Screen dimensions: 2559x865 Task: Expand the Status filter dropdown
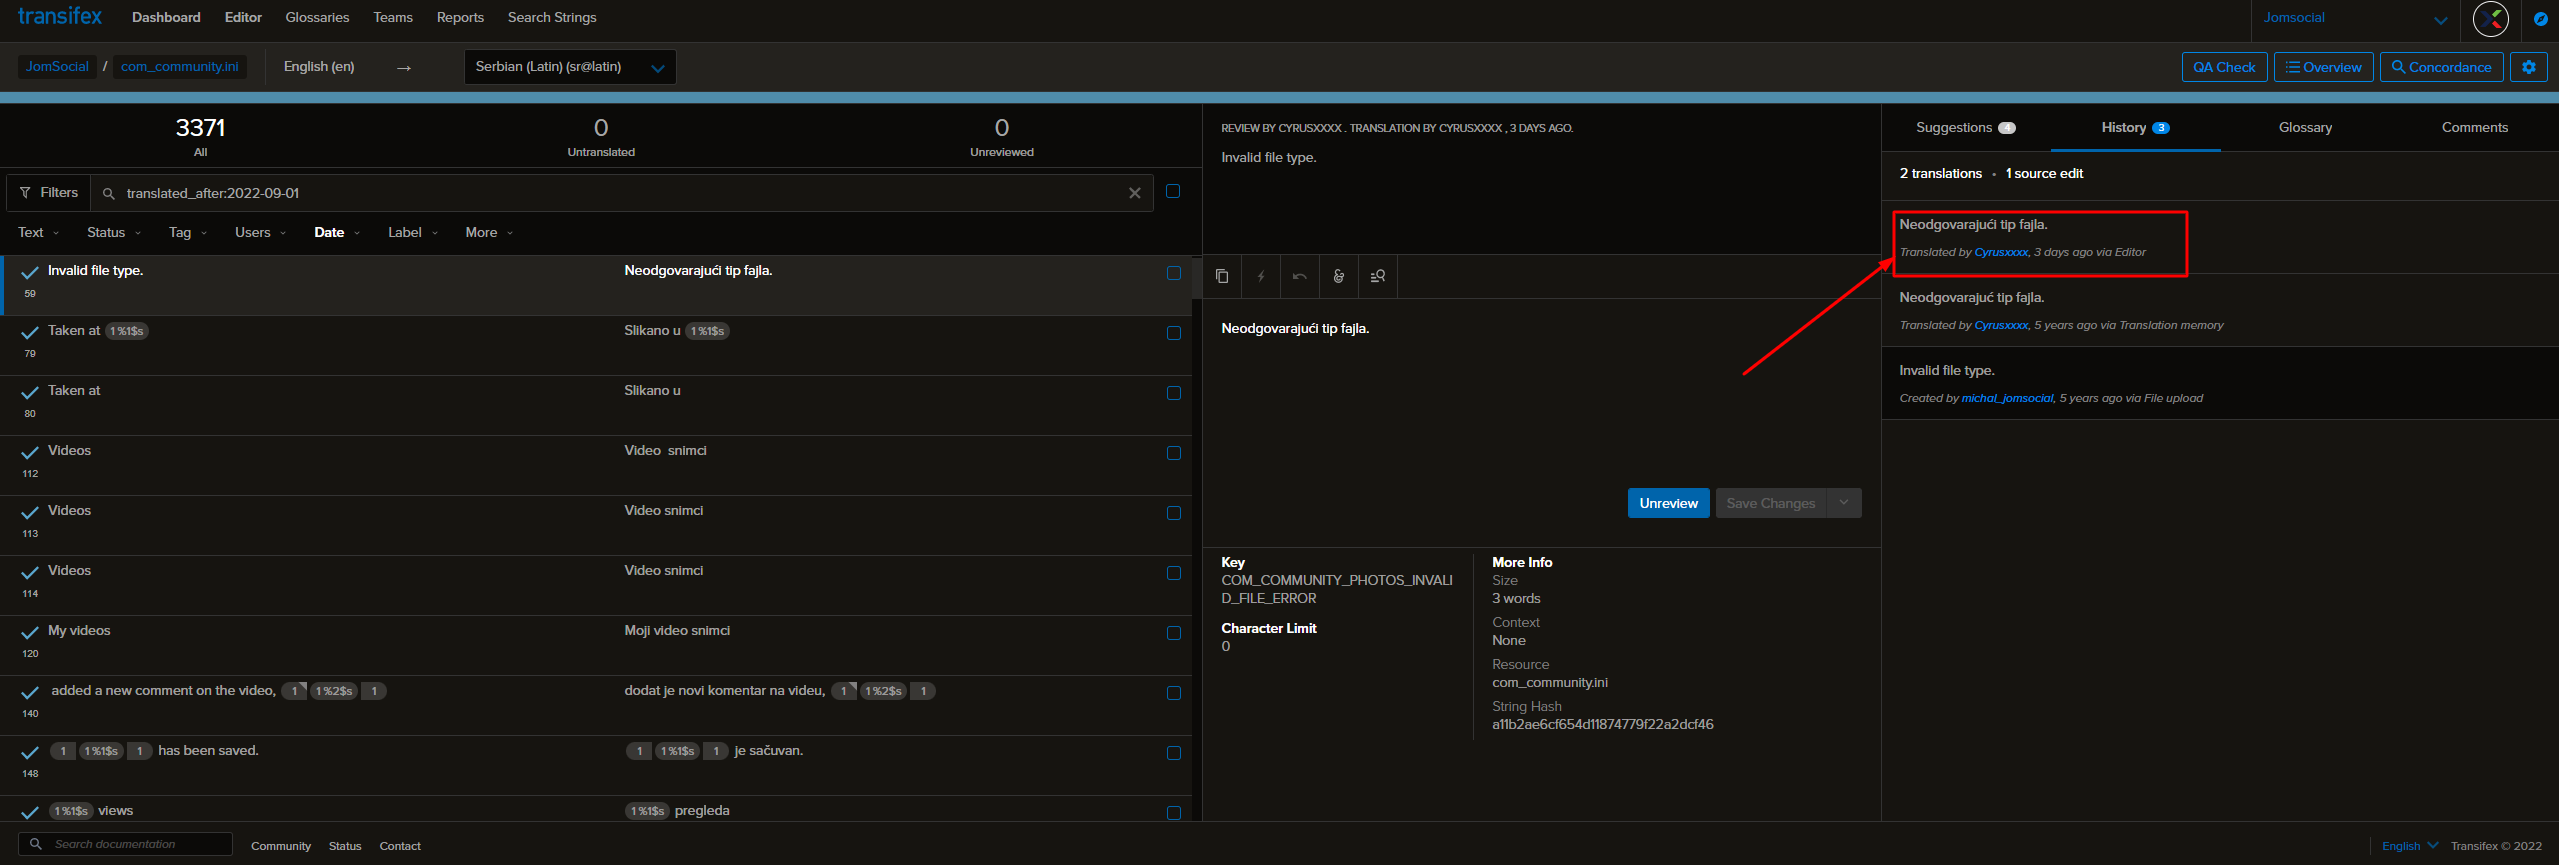pos(113,233)
